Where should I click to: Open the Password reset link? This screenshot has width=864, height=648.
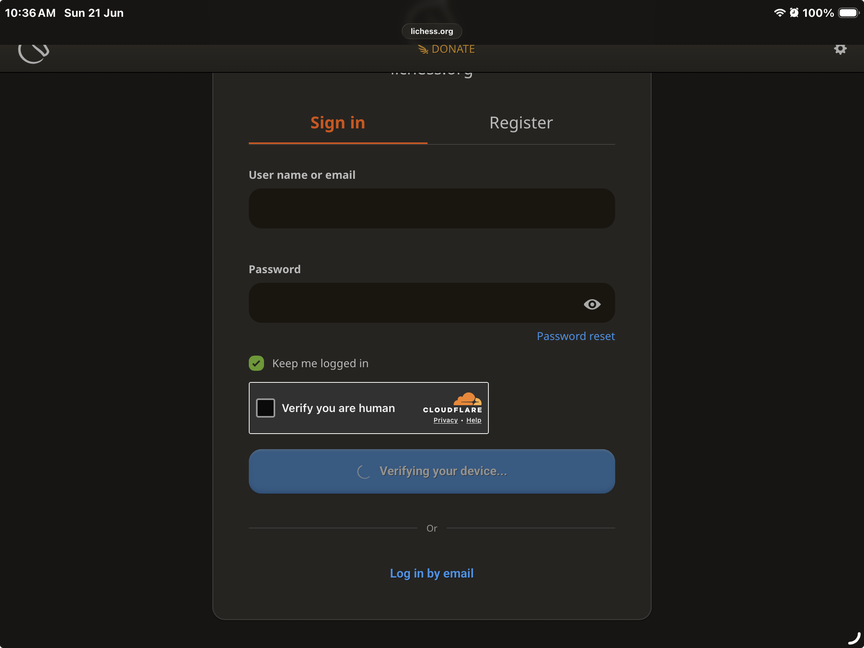click(x=576, y=336)
